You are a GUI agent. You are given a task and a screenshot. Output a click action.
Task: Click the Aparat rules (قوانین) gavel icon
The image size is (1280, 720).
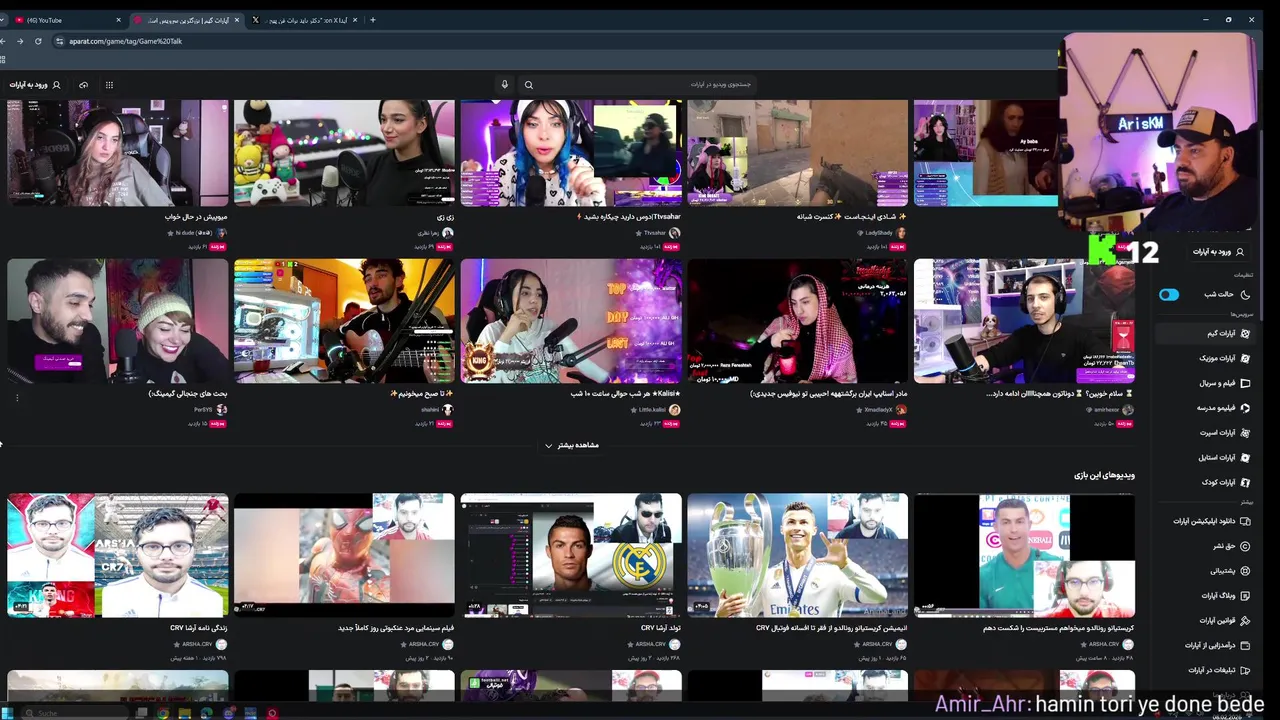pos(1245,621)
